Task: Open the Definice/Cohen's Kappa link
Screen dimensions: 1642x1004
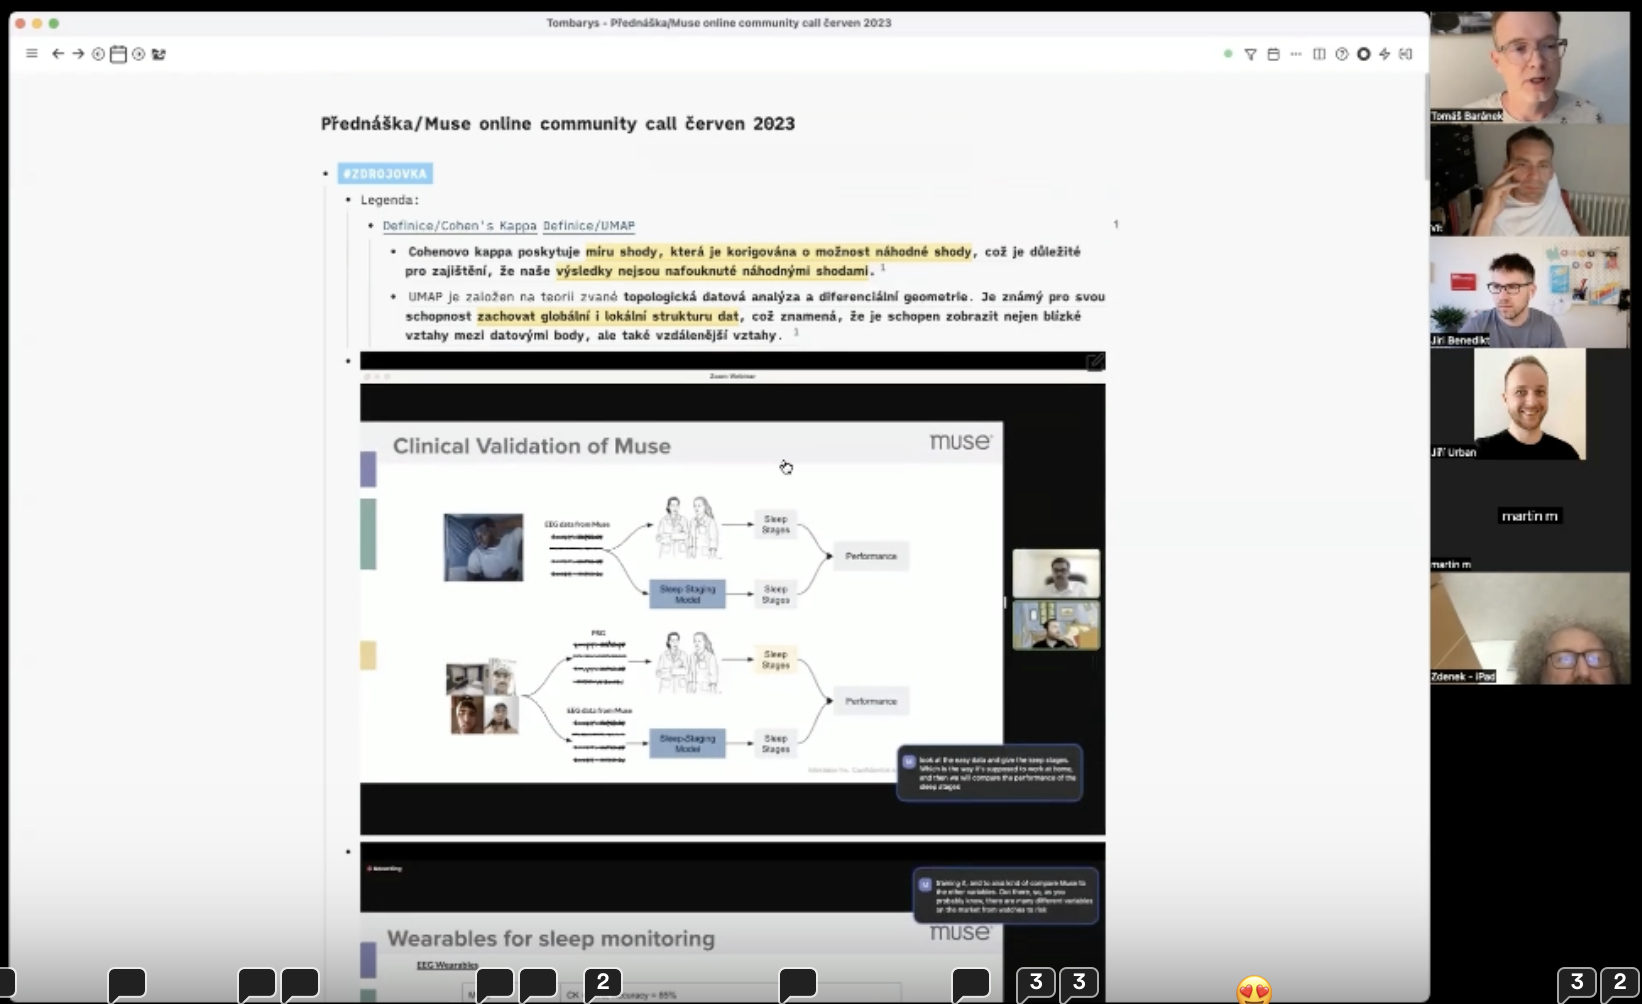Action: click(460, 226)
